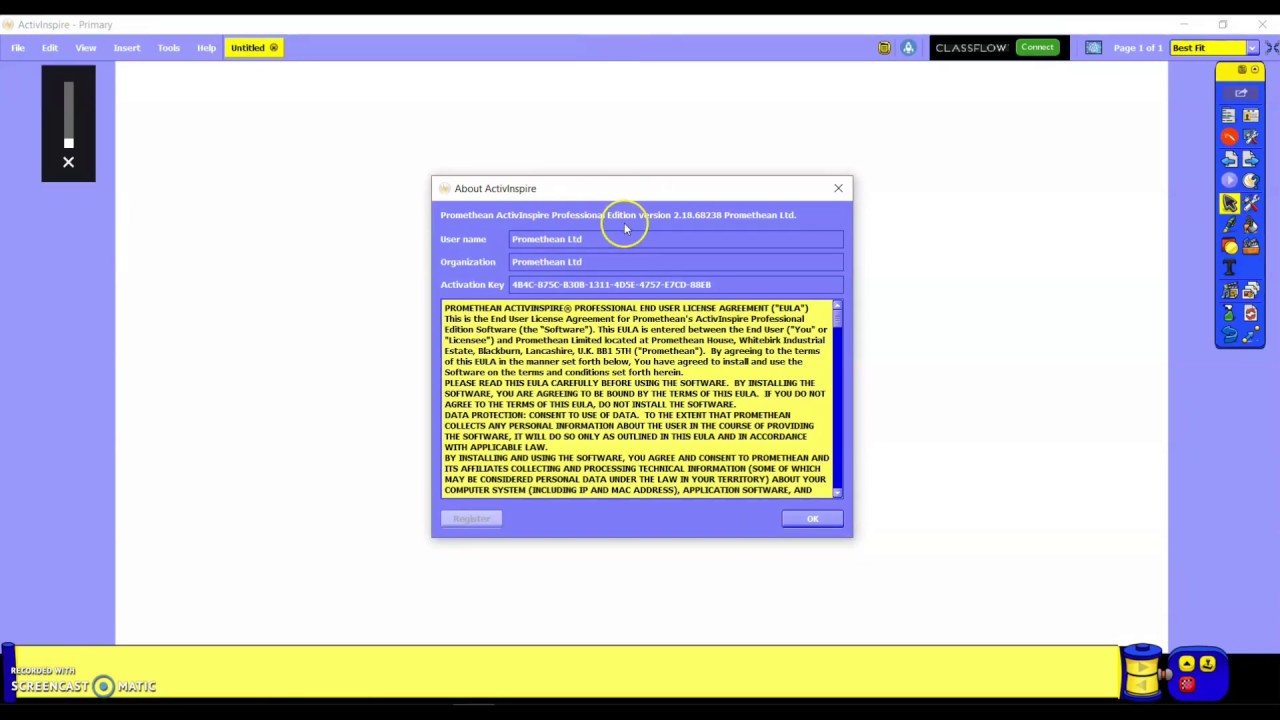Screen dimensions: 1280x720
Task: Go to the Previous Page via the toolbox
Action: (x=1229, y=159)
